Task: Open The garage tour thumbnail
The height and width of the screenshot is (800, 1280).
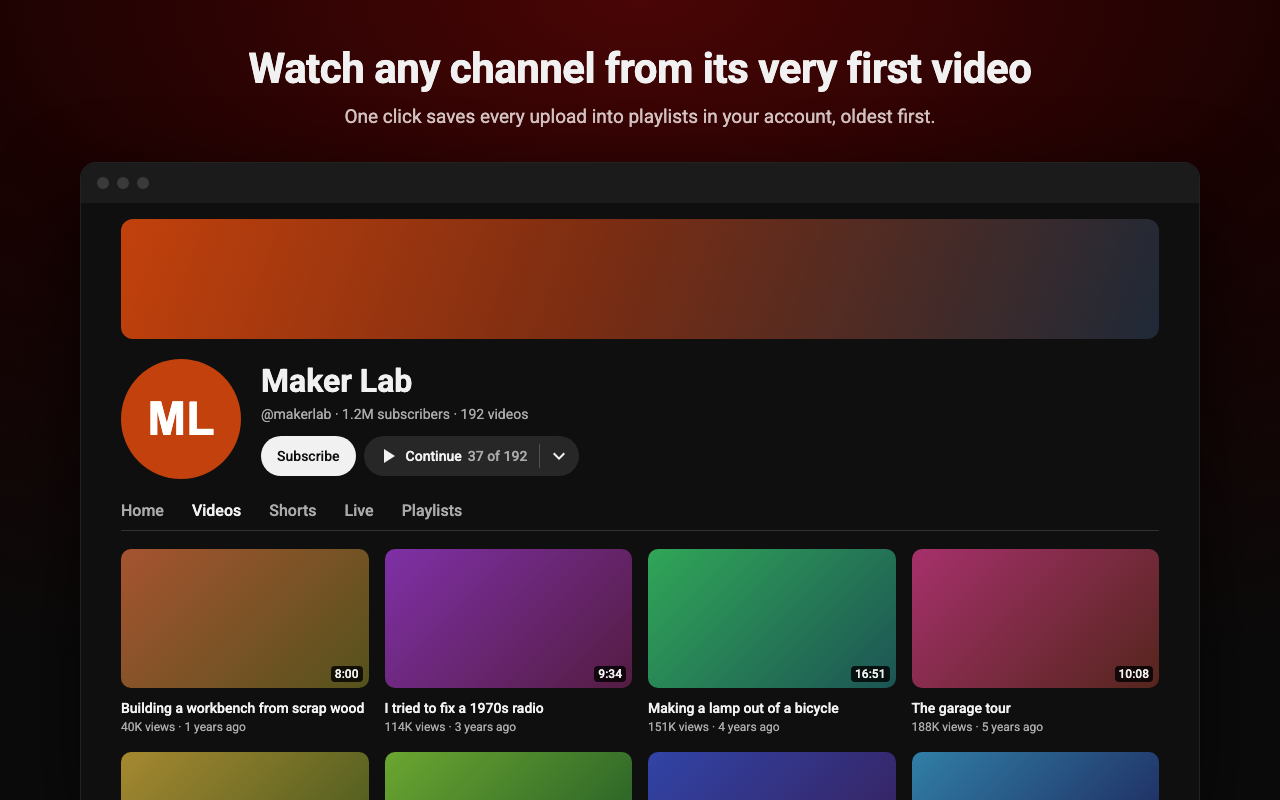Action: tap(1035, 618)
